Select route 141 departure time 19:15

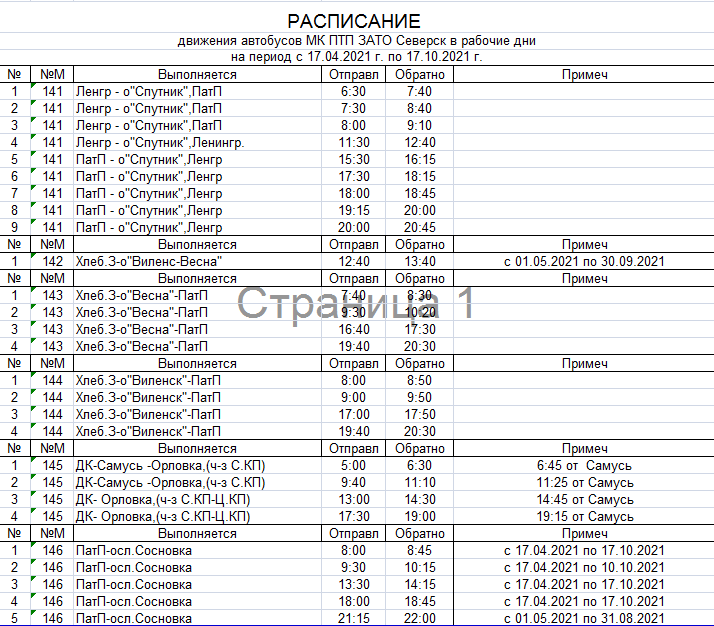tap(354, 210)
